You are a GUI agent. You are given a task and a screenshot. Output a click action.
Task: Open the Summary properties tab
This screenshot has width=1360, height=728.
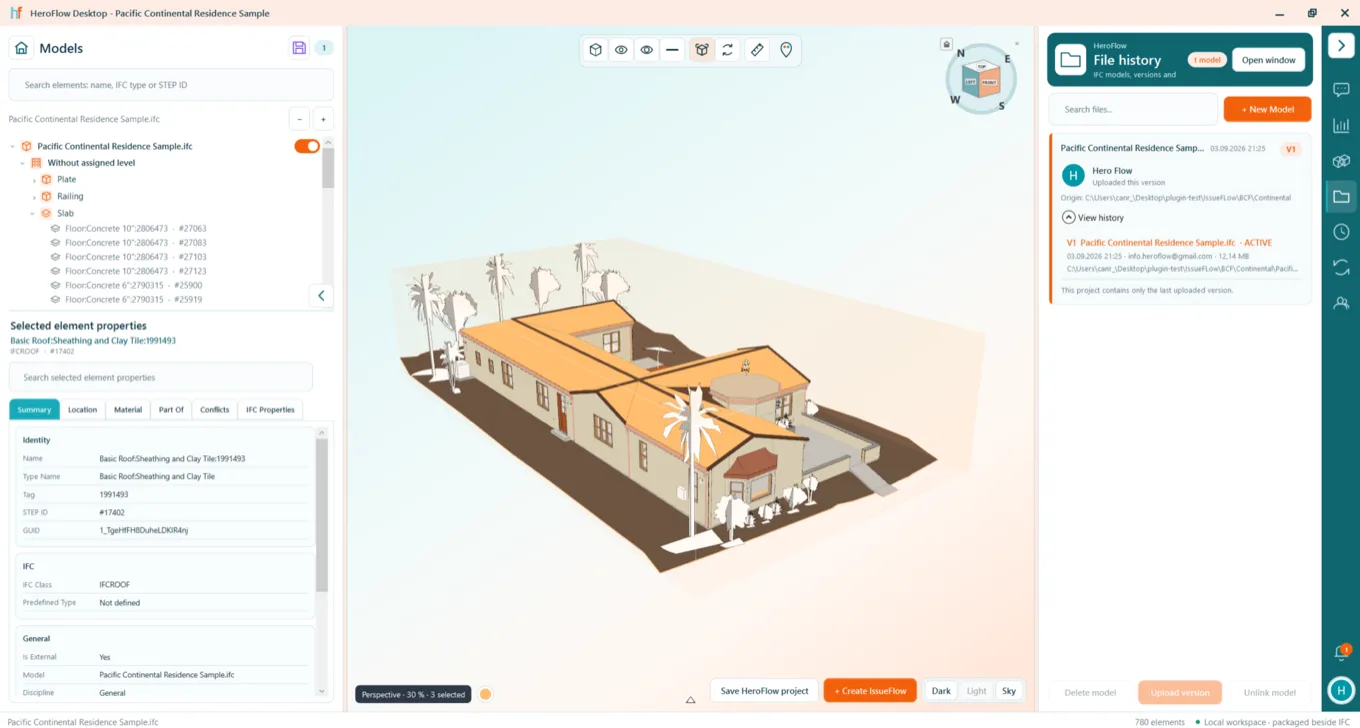coord(34,409)
